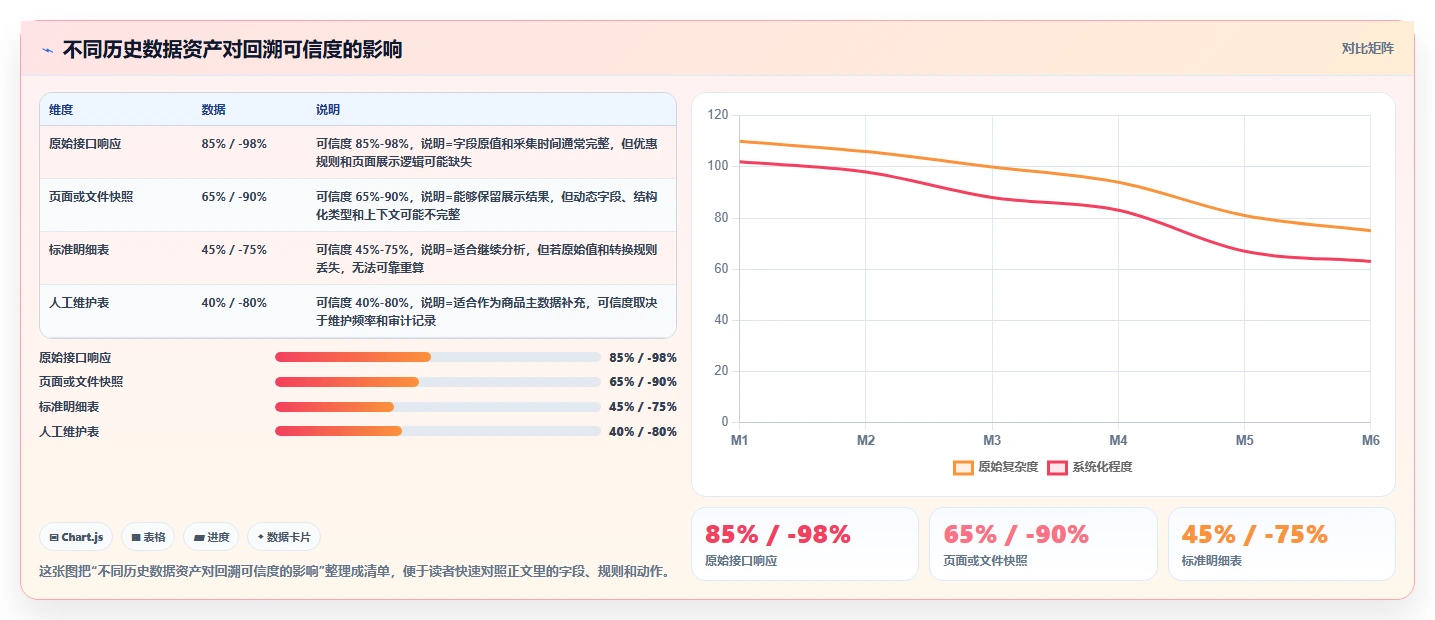
Task: Open the 45% / -75% data card
Action: (1281, 544)
